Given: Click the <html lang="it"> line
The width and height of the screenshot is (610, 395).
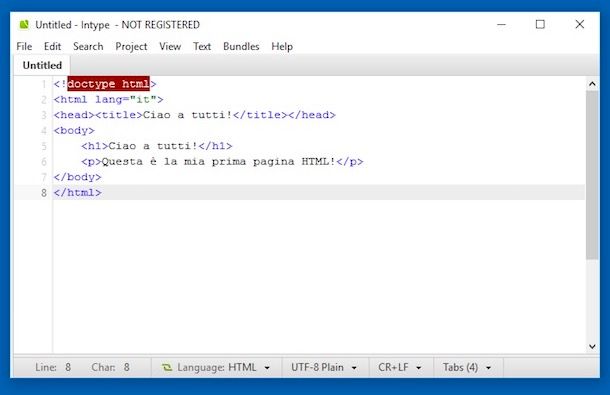Looking at the screenshot, I should tap(109, 100).
